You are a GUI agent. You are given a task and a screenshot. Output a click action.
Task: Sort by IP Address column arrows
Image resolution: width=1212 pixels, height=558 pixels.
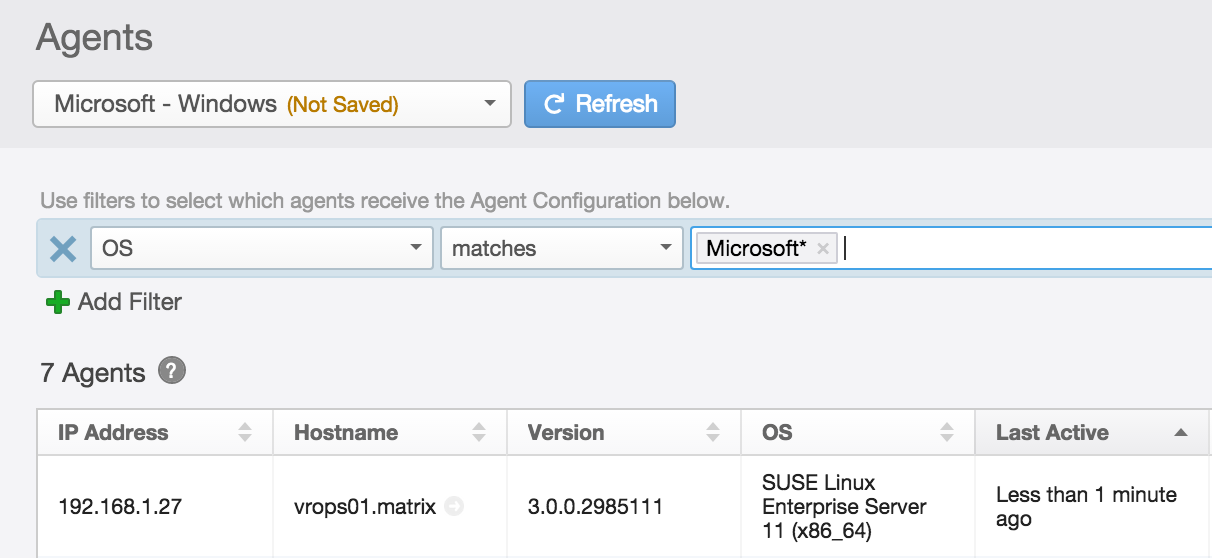pos(245,433)
